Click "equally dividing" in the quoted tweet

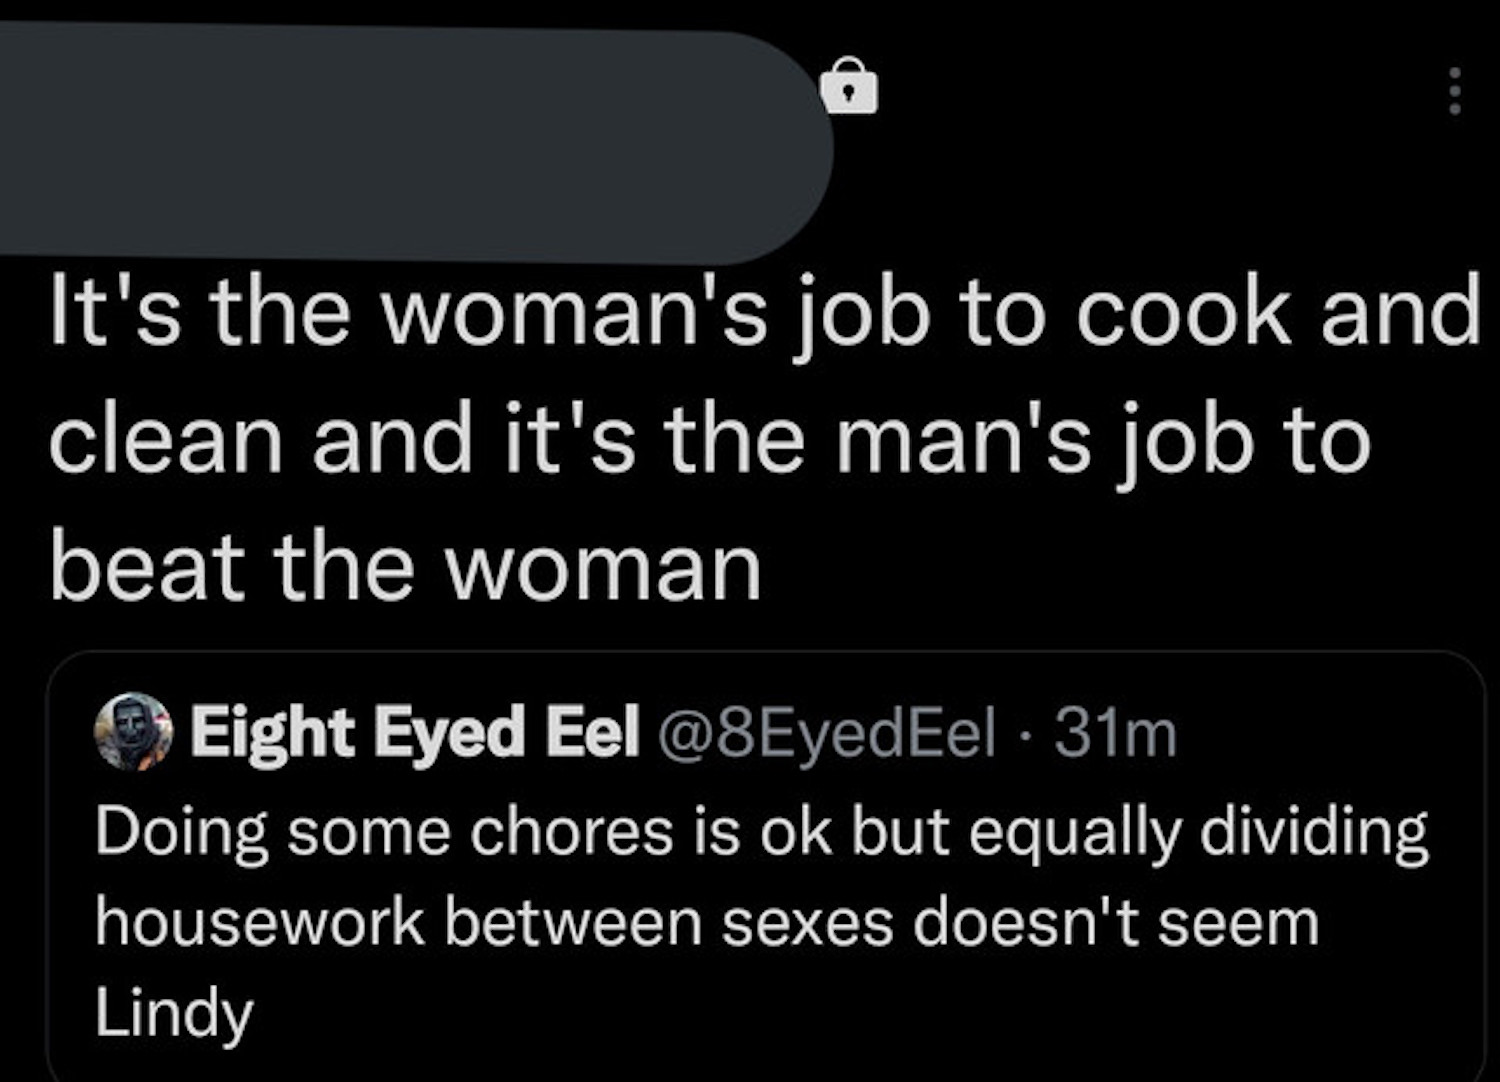click(1198, 832)
